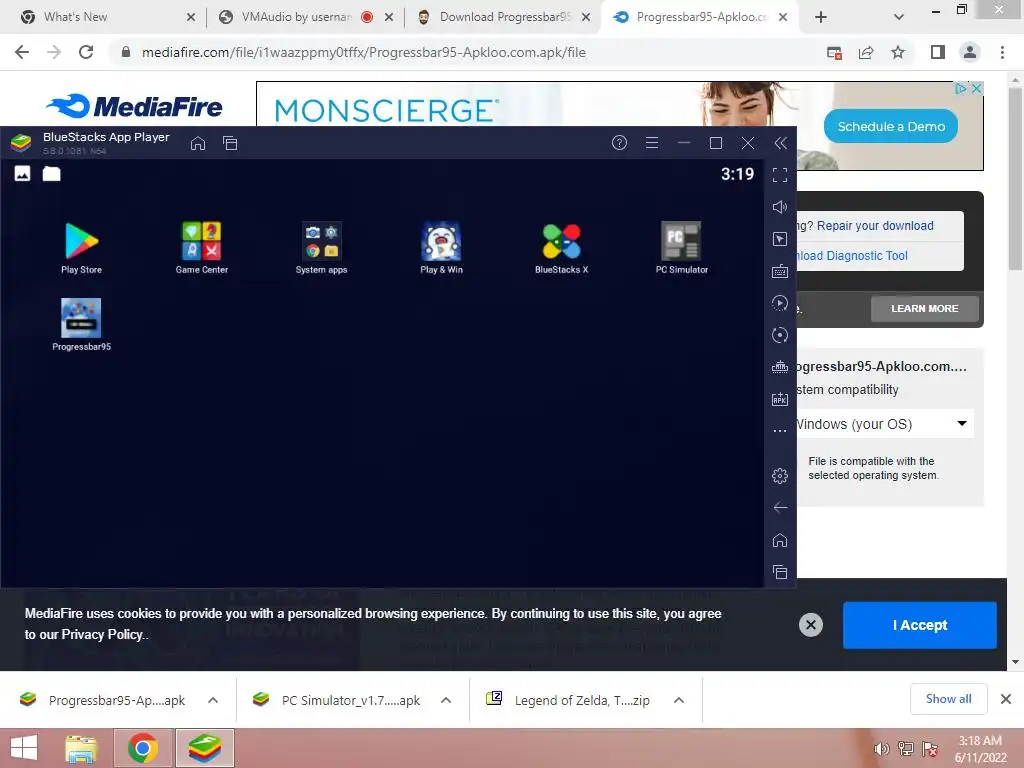
Task: Click the sync/rotate circle icon in sidebar
Action: [x=780, y=335]
